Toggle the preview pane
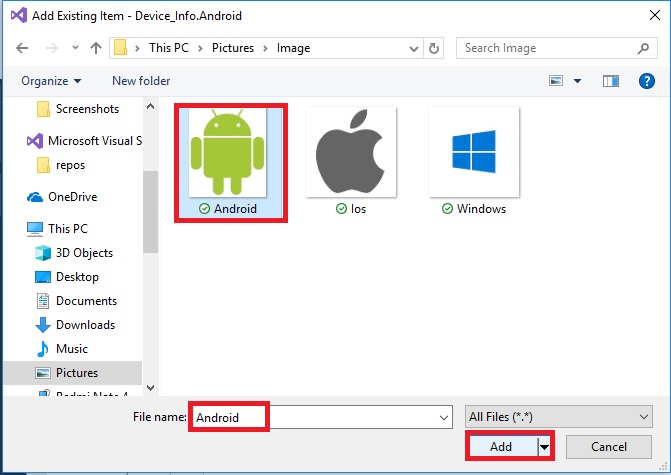The height and width of the screenshot is (475, 671). [x=611, y=81]
